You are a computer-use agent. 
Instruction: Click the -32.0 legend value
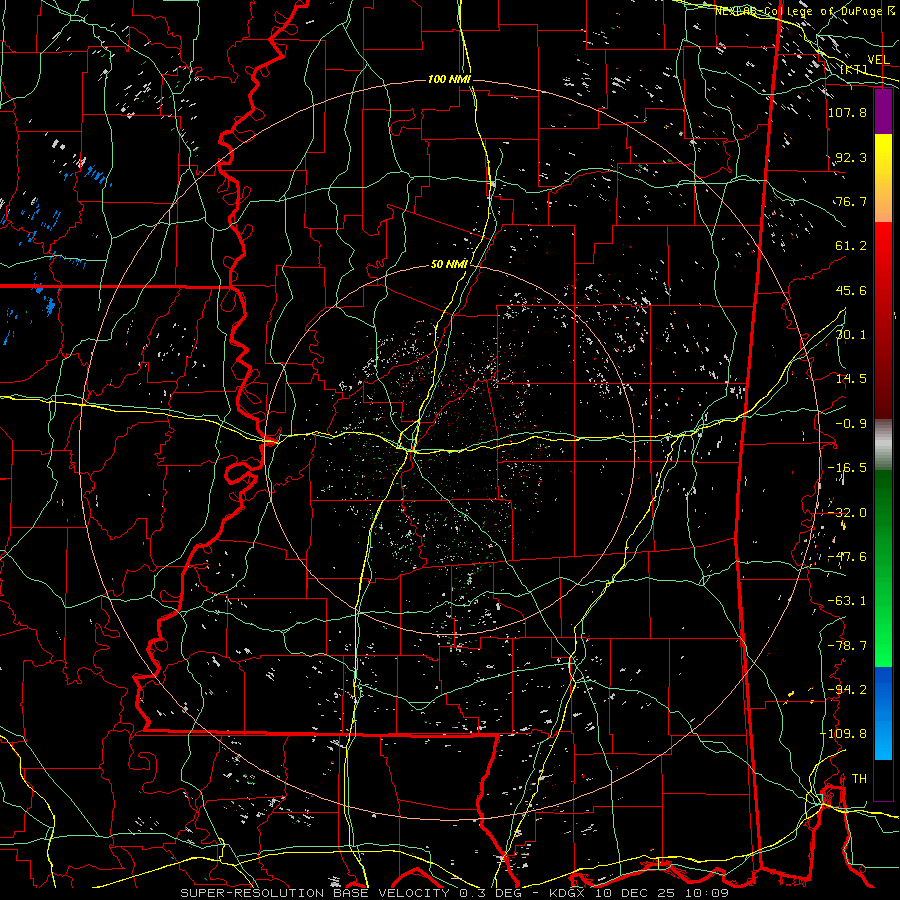coord(848,513)
